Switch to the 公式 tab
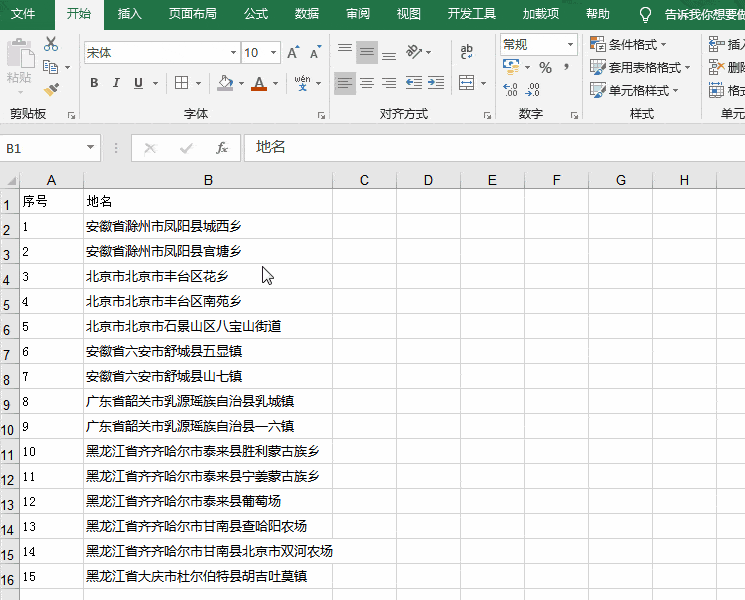745x600 pixels. (256, 14)
